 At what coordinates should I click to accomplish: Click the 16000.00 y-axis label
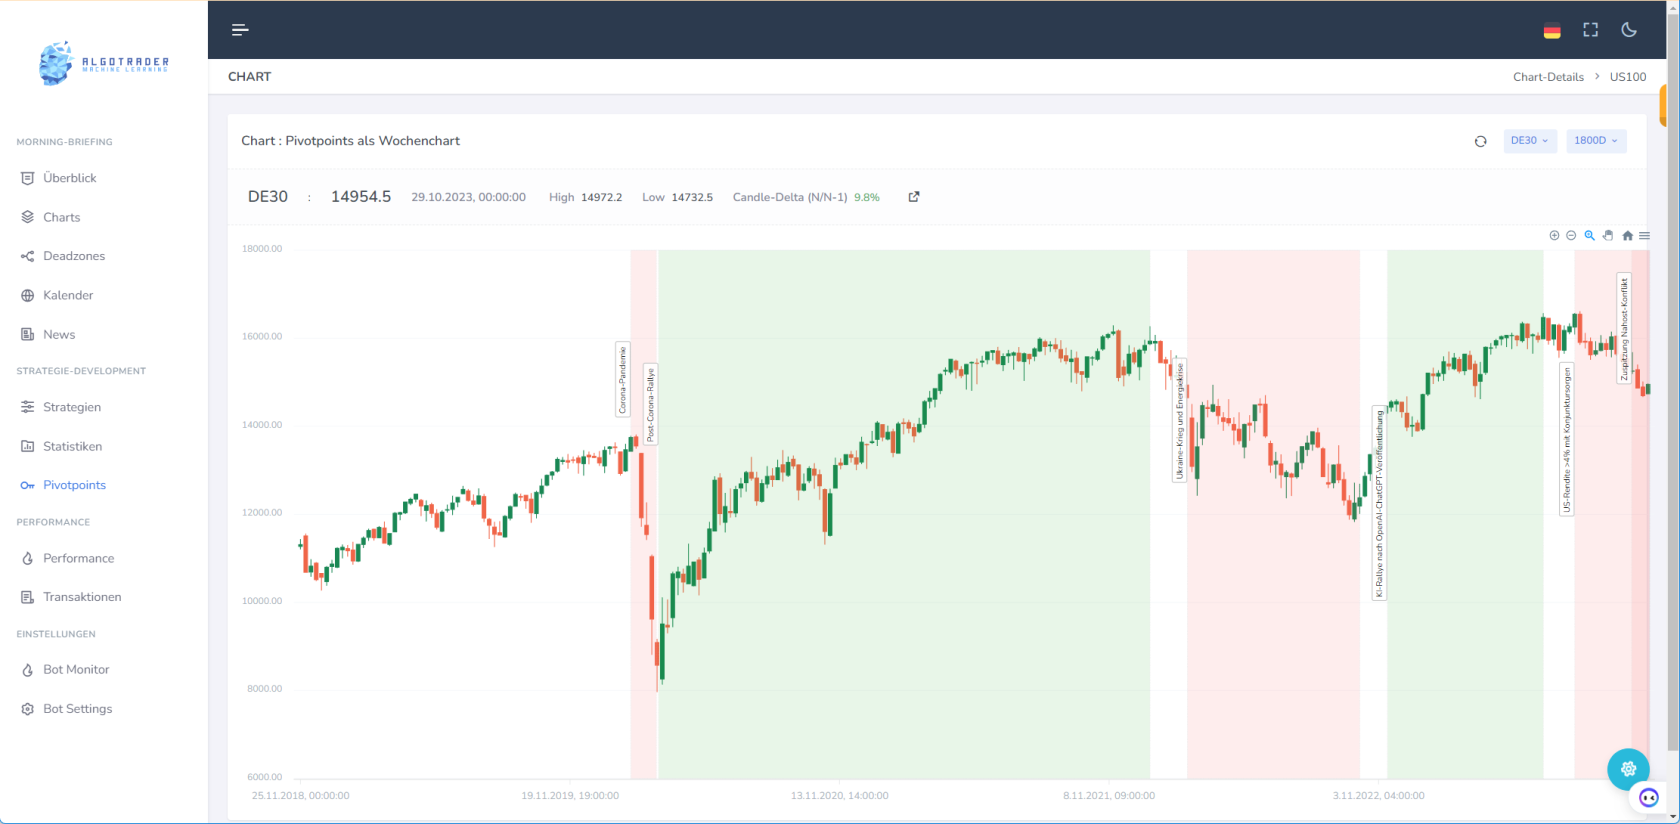262,337
